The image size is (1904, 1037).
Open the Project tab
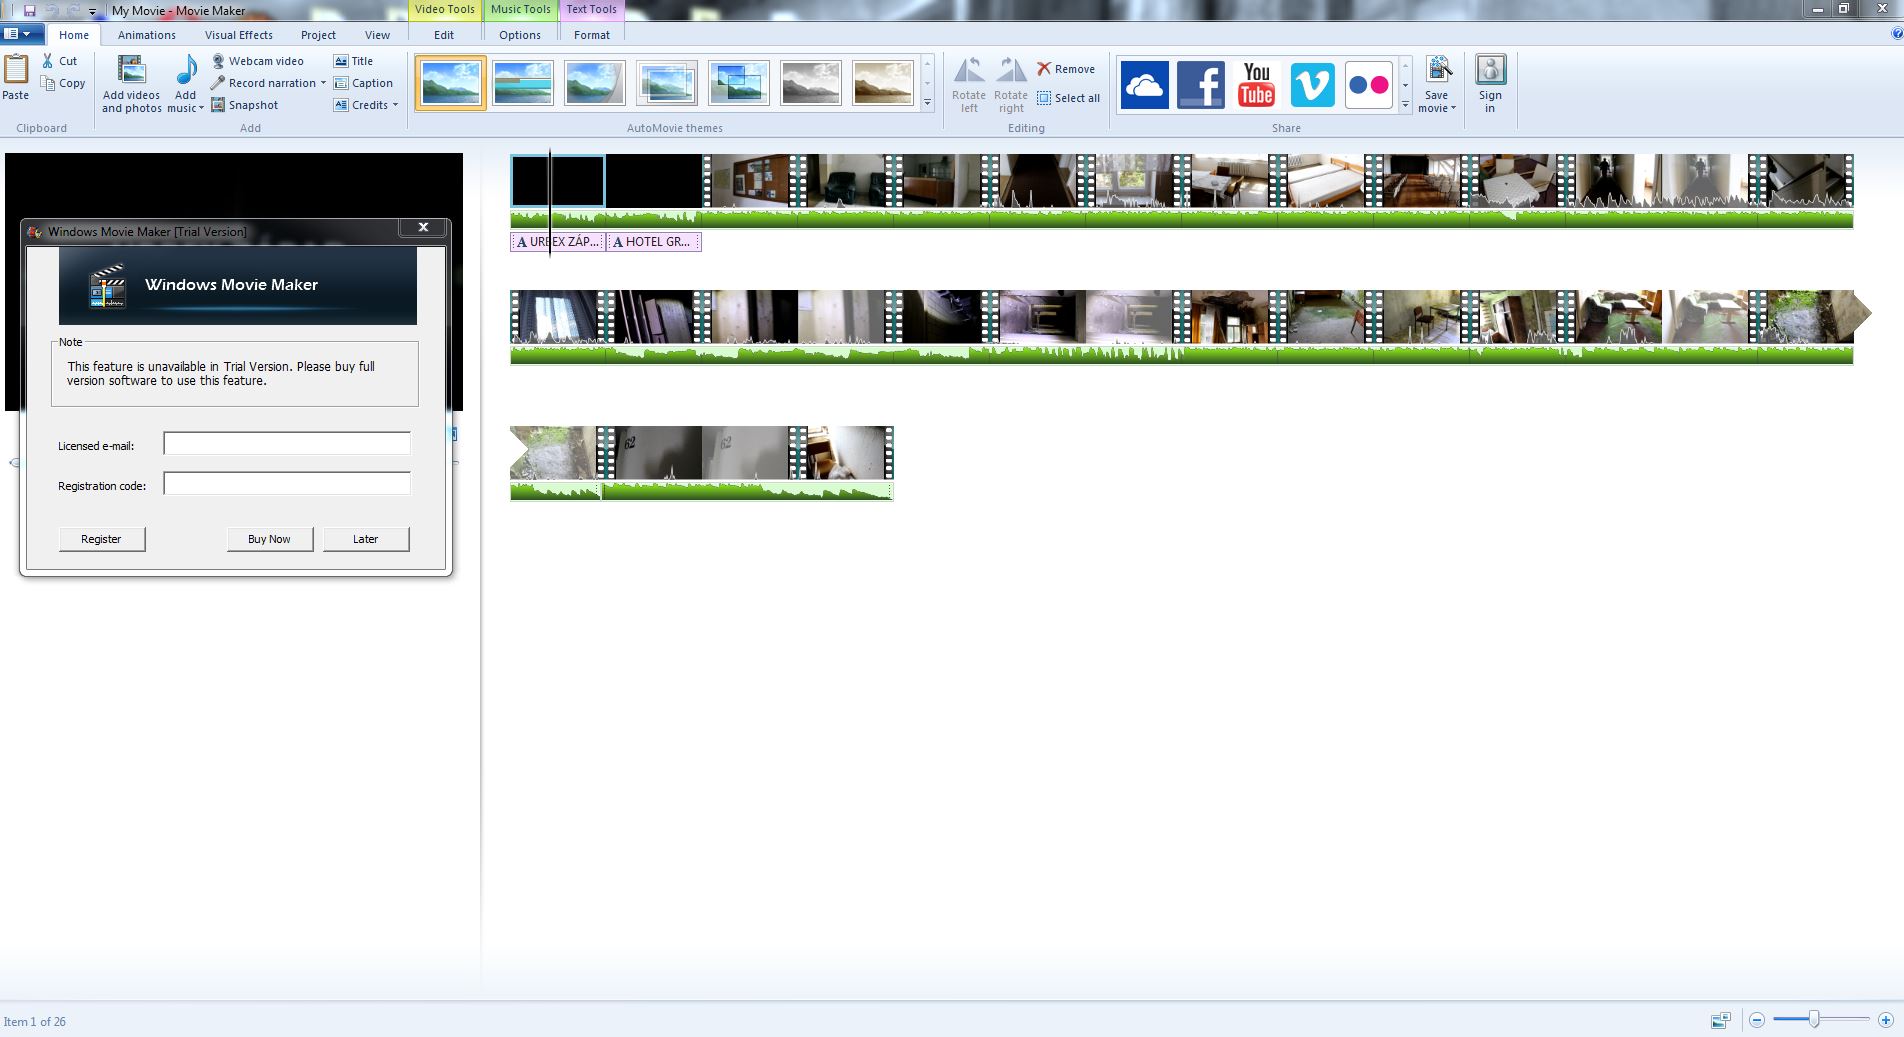[x=318, y=35]
